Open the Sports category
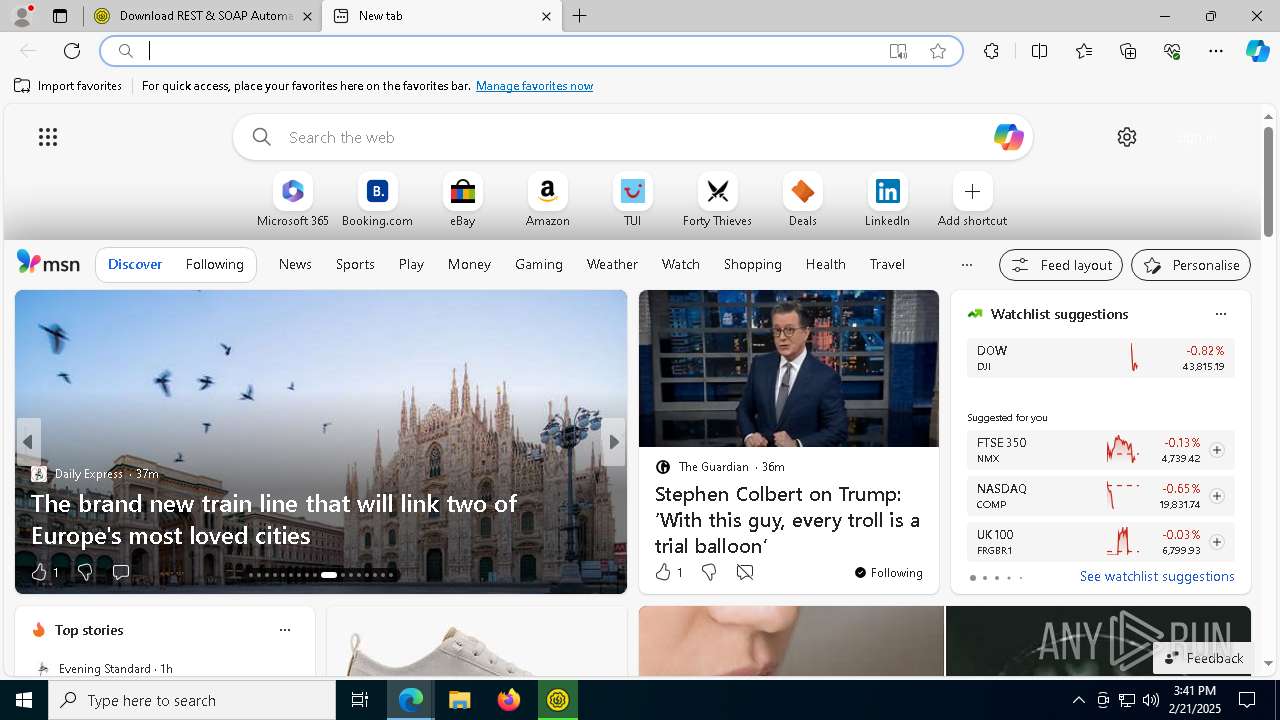Screen dimensions: 1280x720 coord(355,264)
